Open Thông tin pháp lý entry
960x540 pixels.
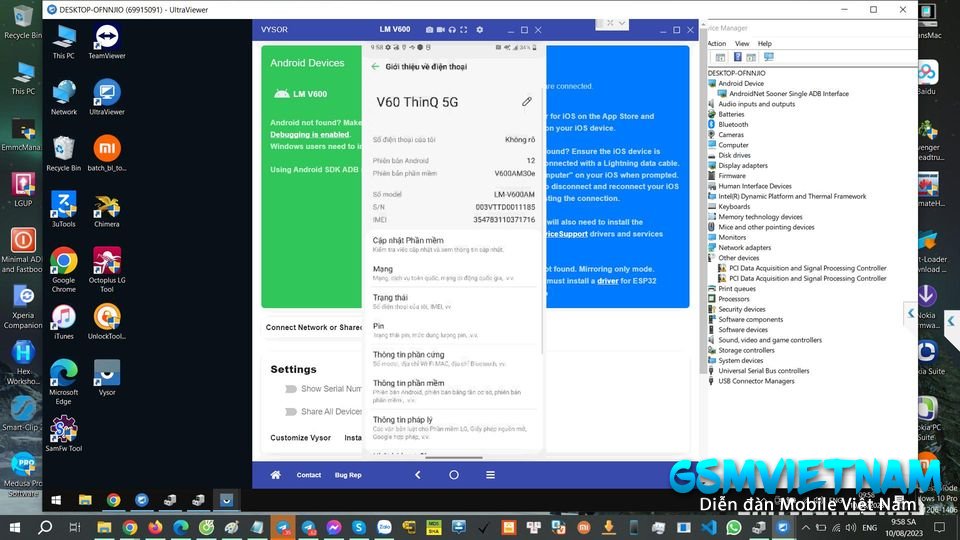click(x=454, y=427)
